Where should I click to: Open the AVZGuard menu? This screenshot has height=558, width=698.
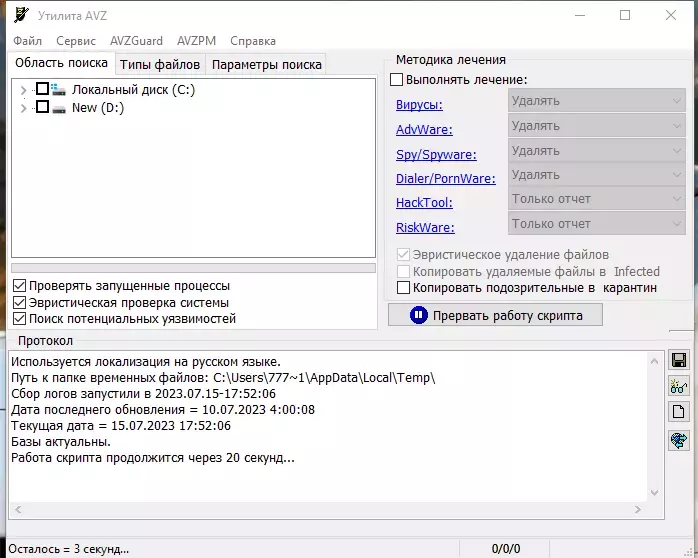(136, 41)
